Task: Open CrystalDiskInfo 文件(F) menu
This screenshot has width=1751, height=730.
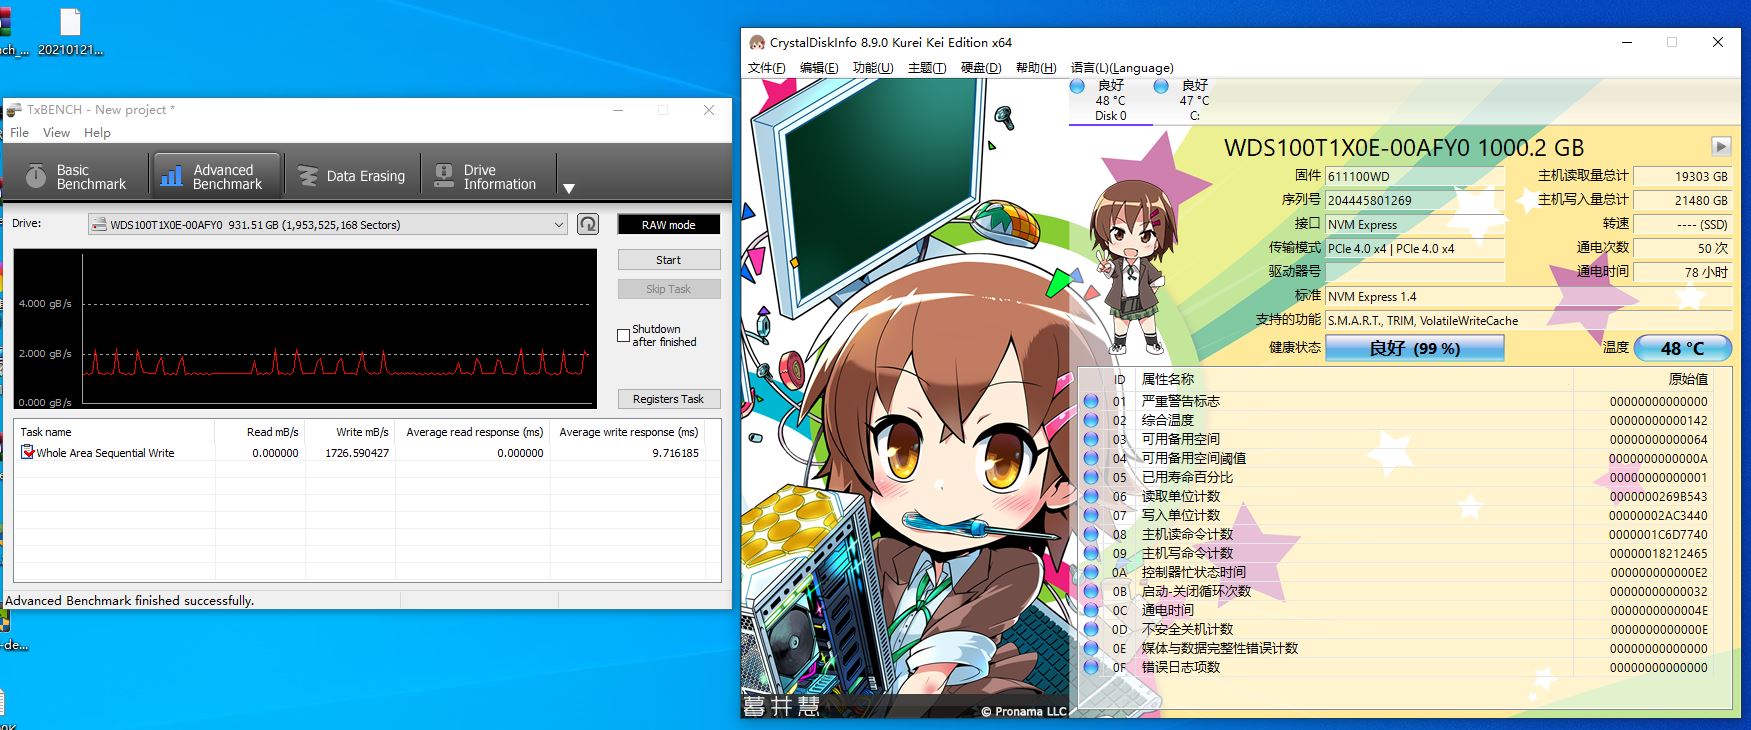Action: click(x=767, y=68)
